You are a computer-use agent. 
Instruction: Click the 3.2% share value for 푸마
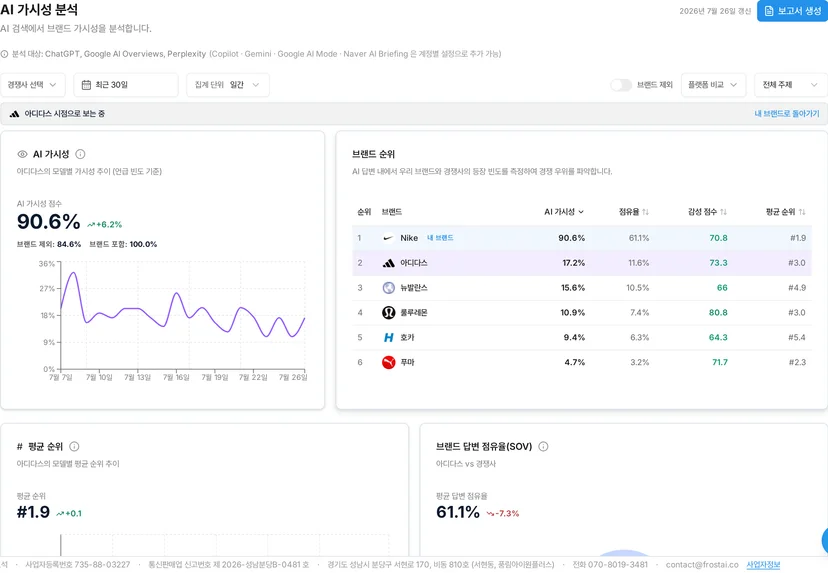coord(639,362)
